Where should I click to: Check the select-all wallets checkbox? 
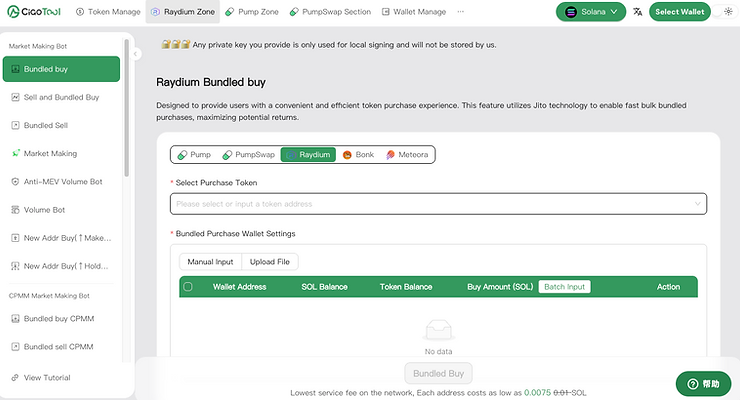(188, 287)
